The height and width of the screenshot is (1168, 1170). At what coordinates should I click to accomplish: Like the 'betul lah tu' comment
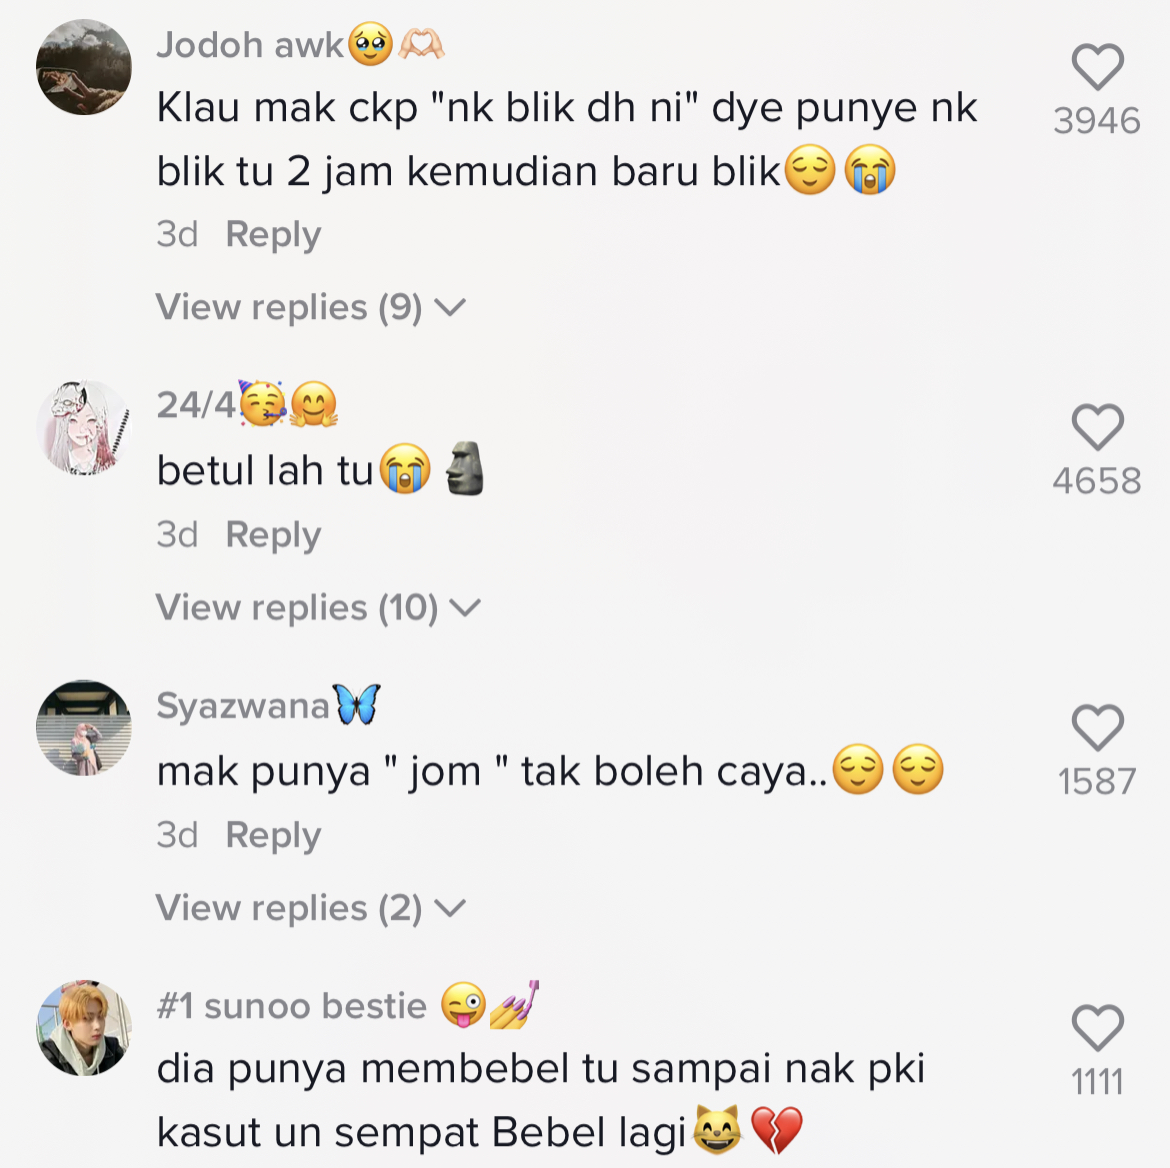coord(1098,427)
